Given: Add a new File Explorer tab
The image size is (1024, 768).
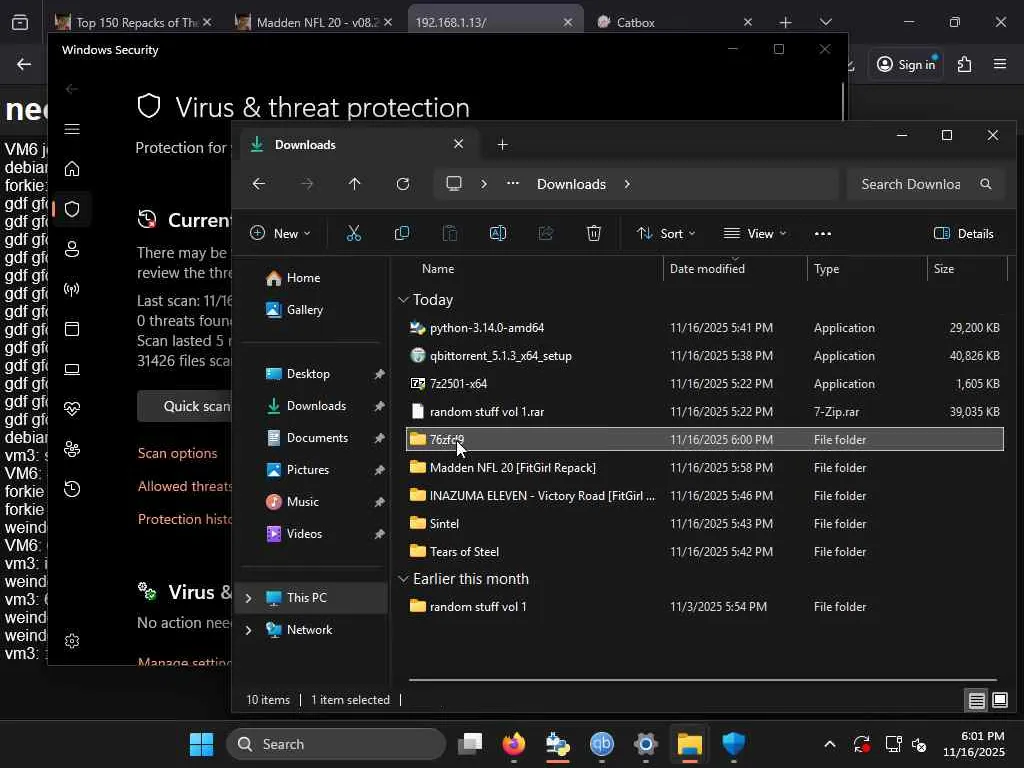Looking at the screenshot, I should 502,144.
